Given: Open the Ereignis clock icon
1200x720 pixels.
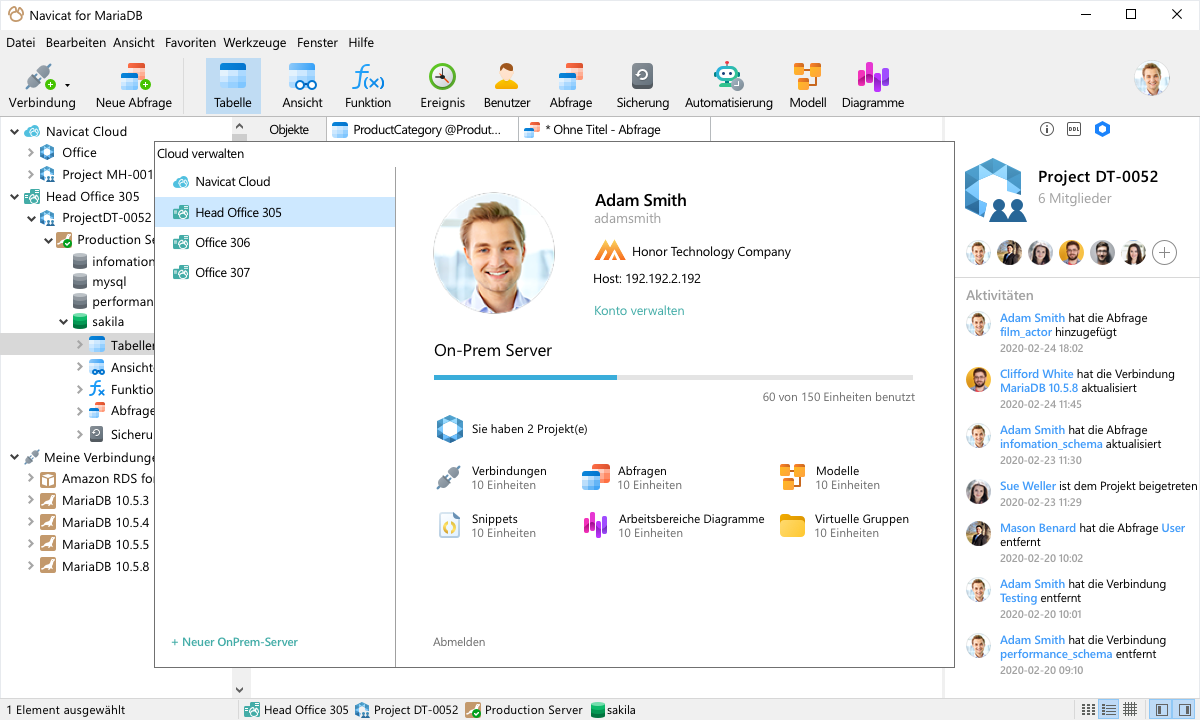Looking at the screenshot, I should (x=442, y=86).
